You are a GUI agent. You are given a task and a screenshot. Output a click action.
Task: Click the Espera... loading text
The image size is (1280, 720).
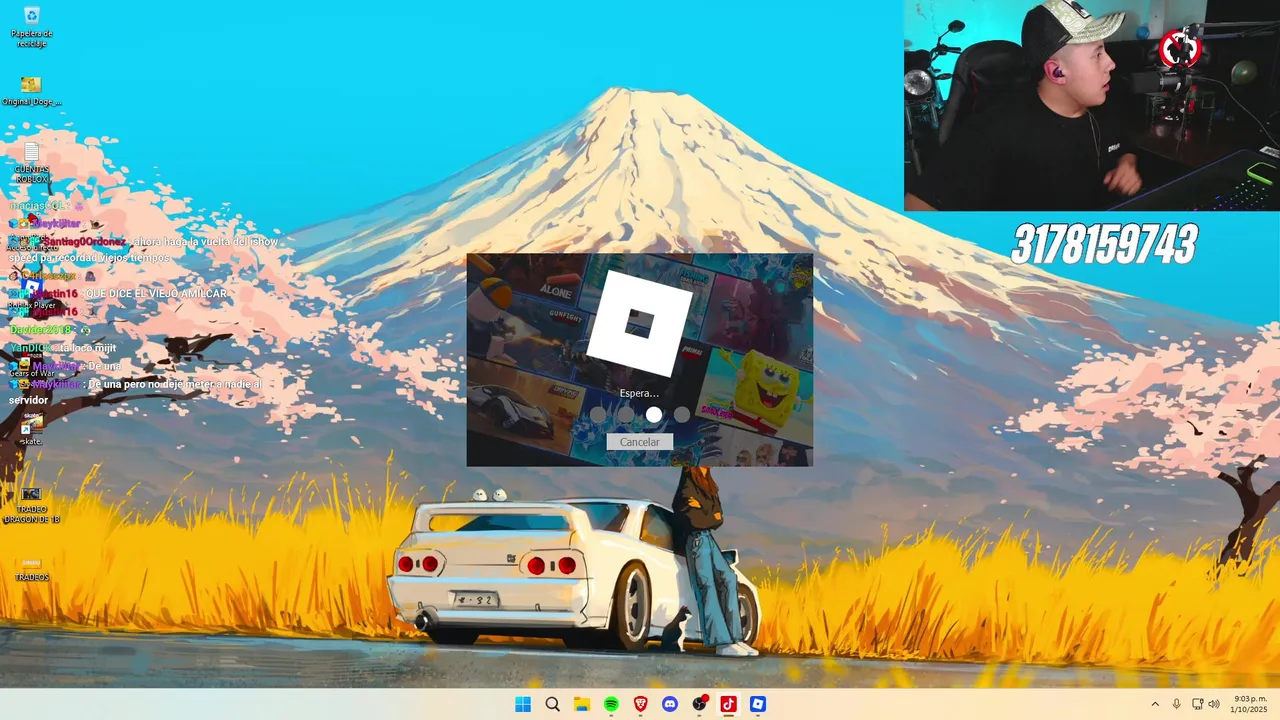tap(639, 393)
